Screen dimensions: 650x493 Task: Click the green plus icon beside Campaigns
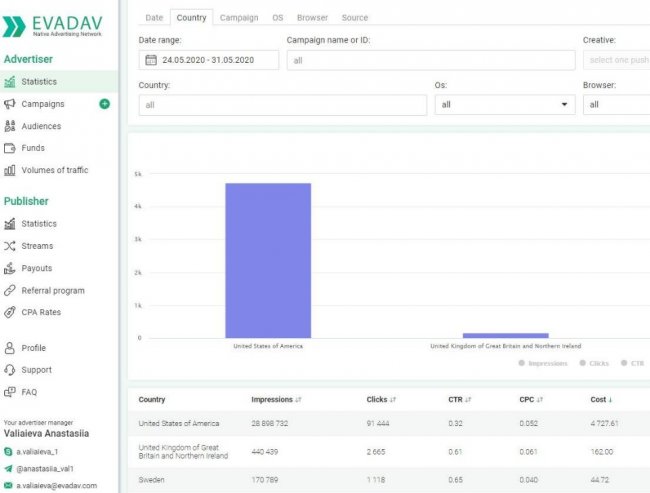pos(104,104)
